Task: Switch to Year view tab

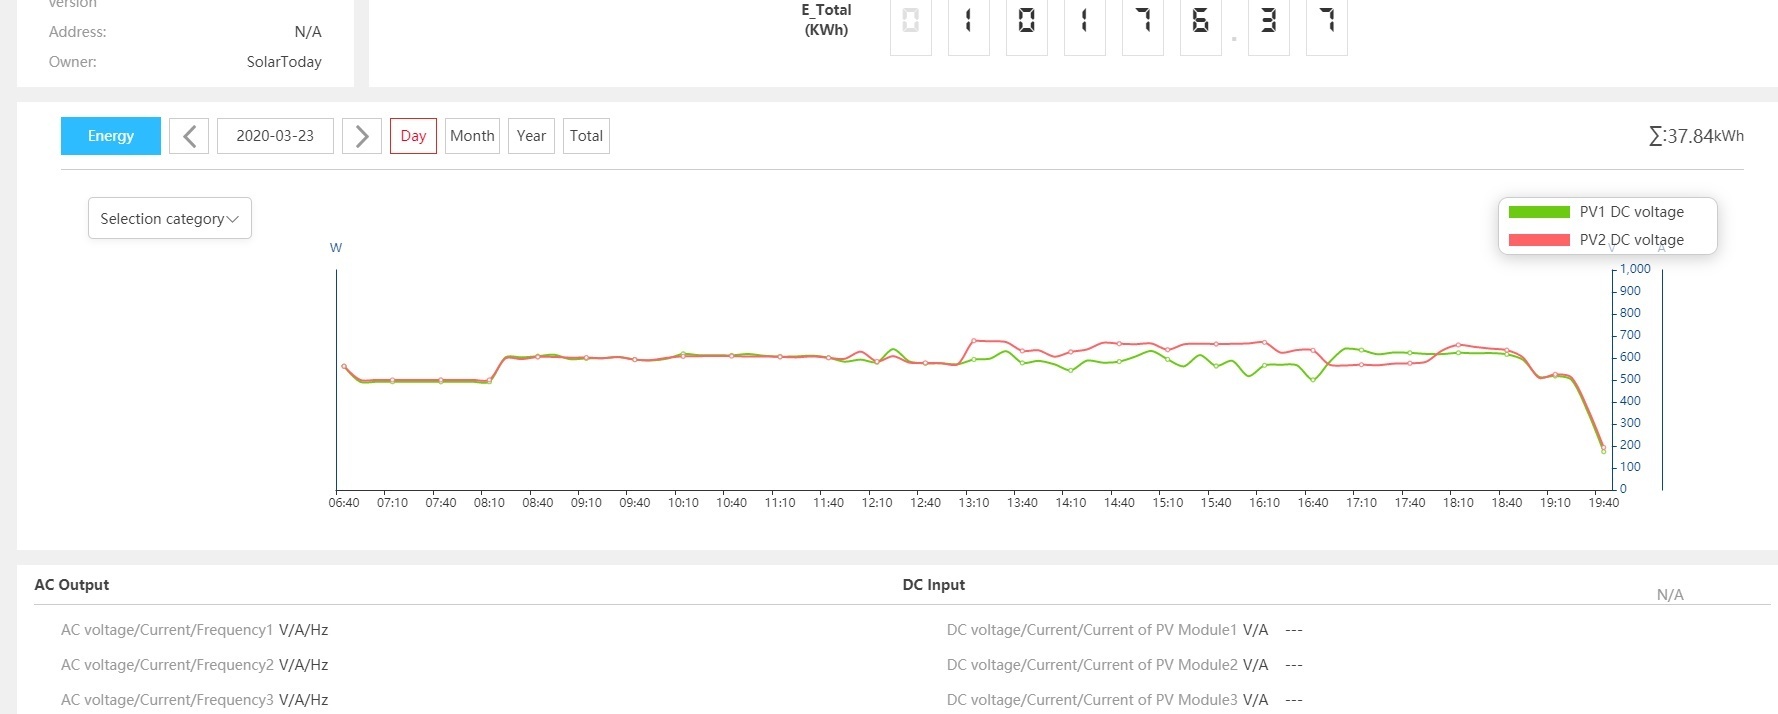Action: (531, 136)
